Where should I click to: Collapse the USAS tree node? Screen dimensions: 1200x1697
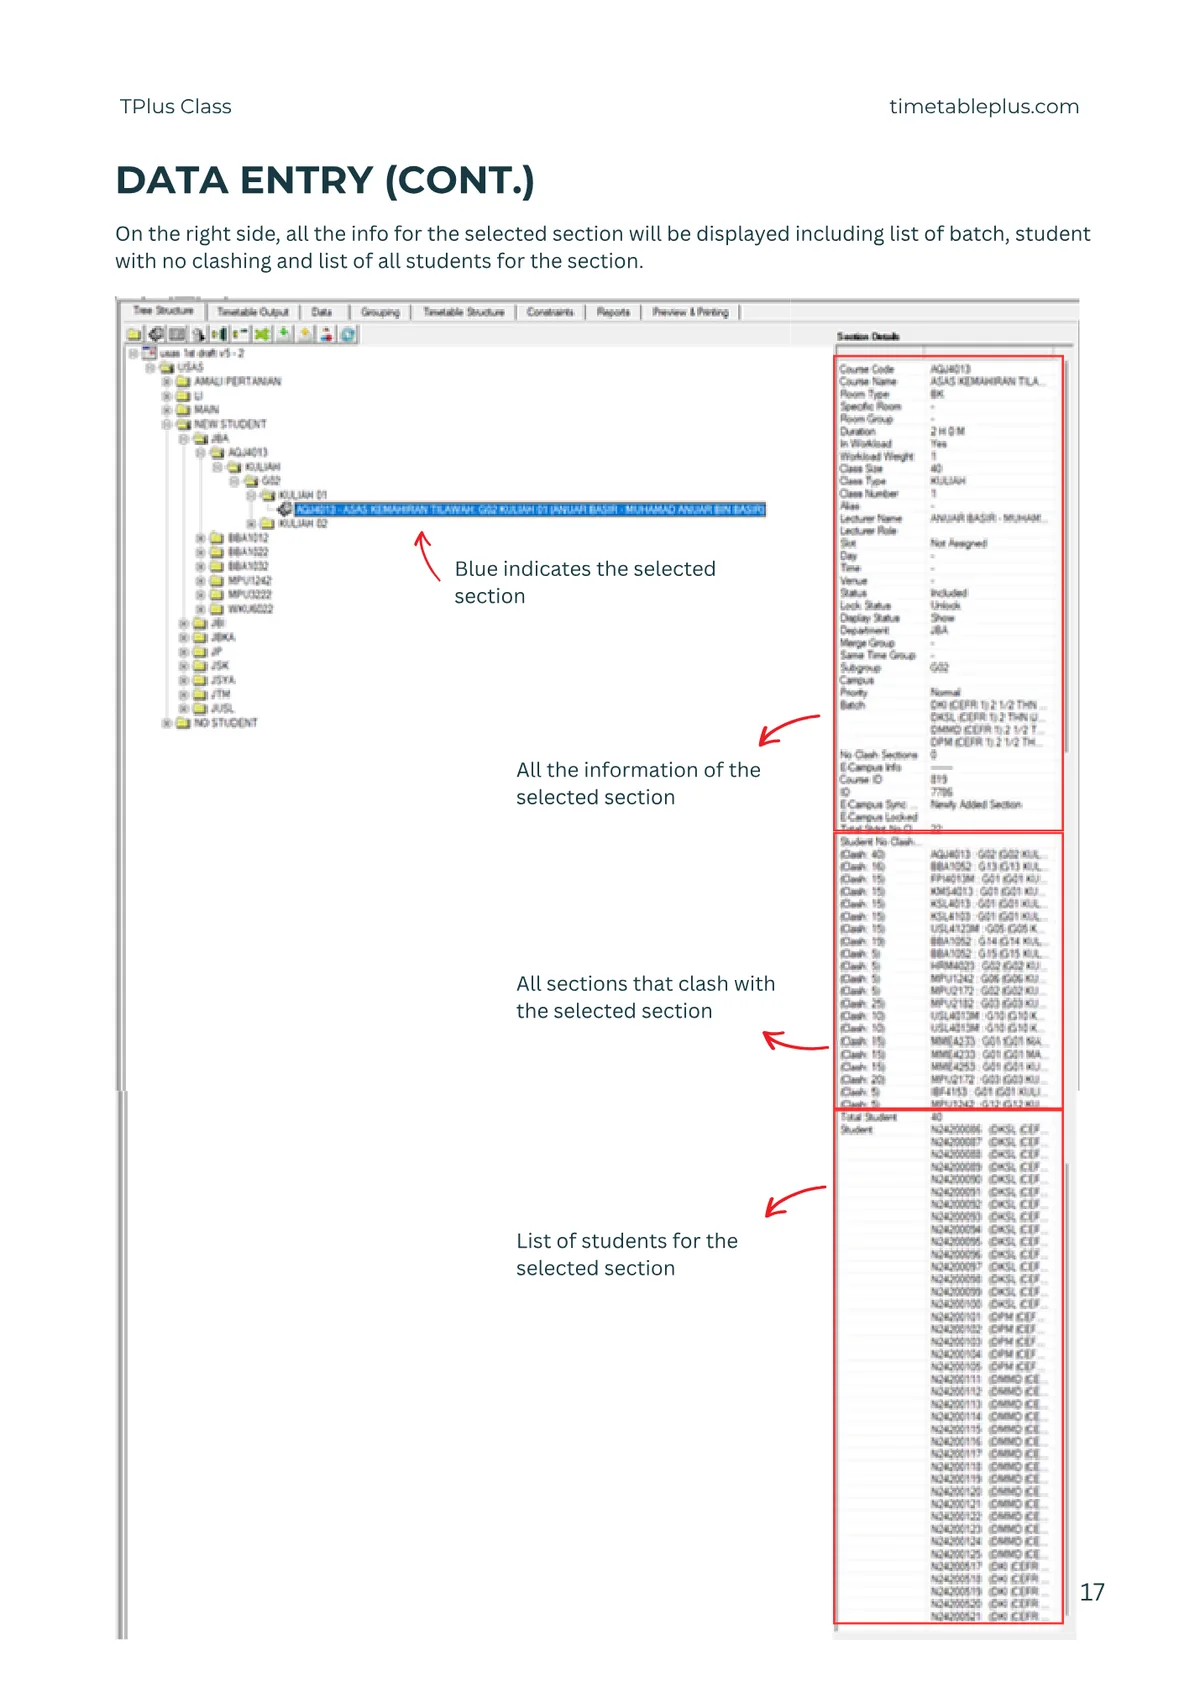(x=150, y=367)
